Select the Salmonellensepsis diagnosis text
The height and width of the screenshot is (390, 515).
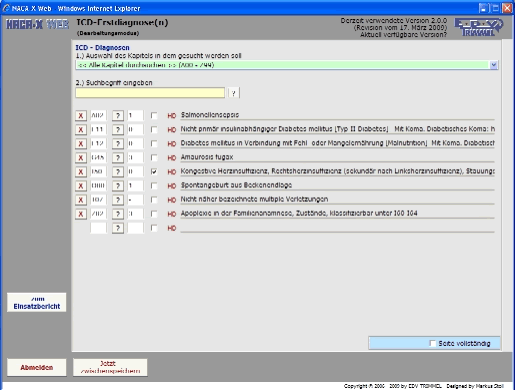coord(210,115)
